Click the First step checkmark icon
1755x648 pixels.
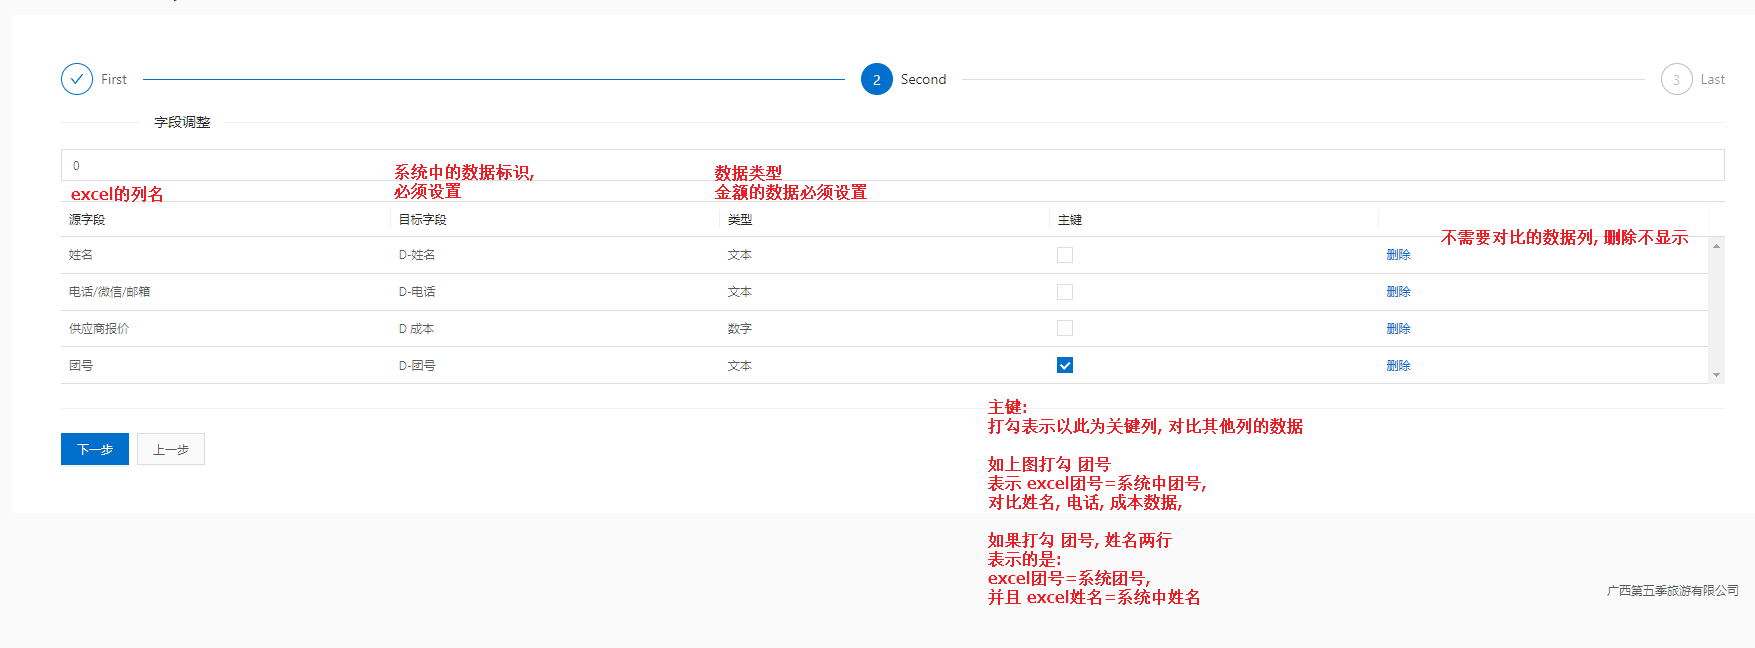click(x=77, y=79)
